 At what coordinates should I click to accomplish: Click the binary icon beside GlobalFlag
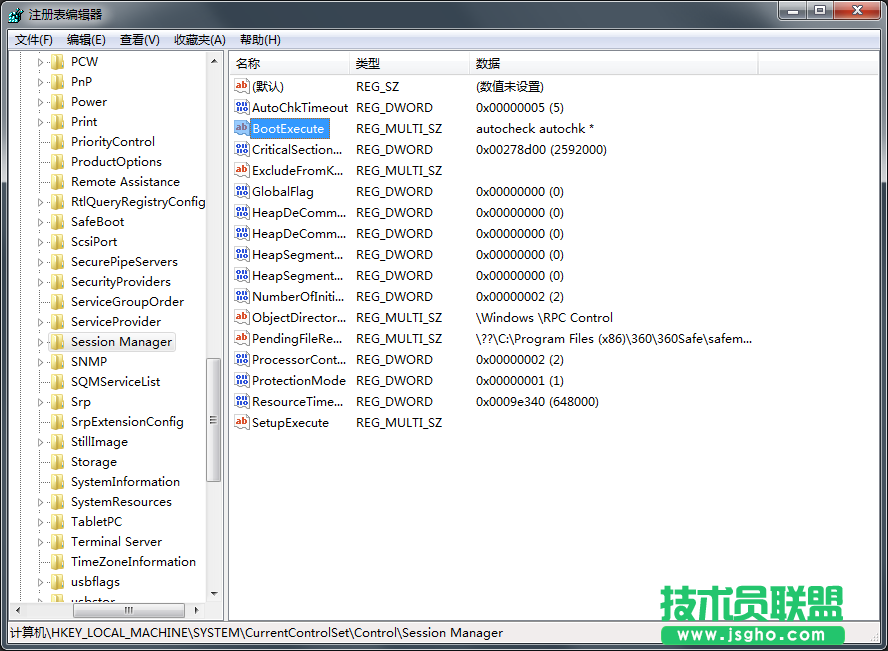[241, 191]
